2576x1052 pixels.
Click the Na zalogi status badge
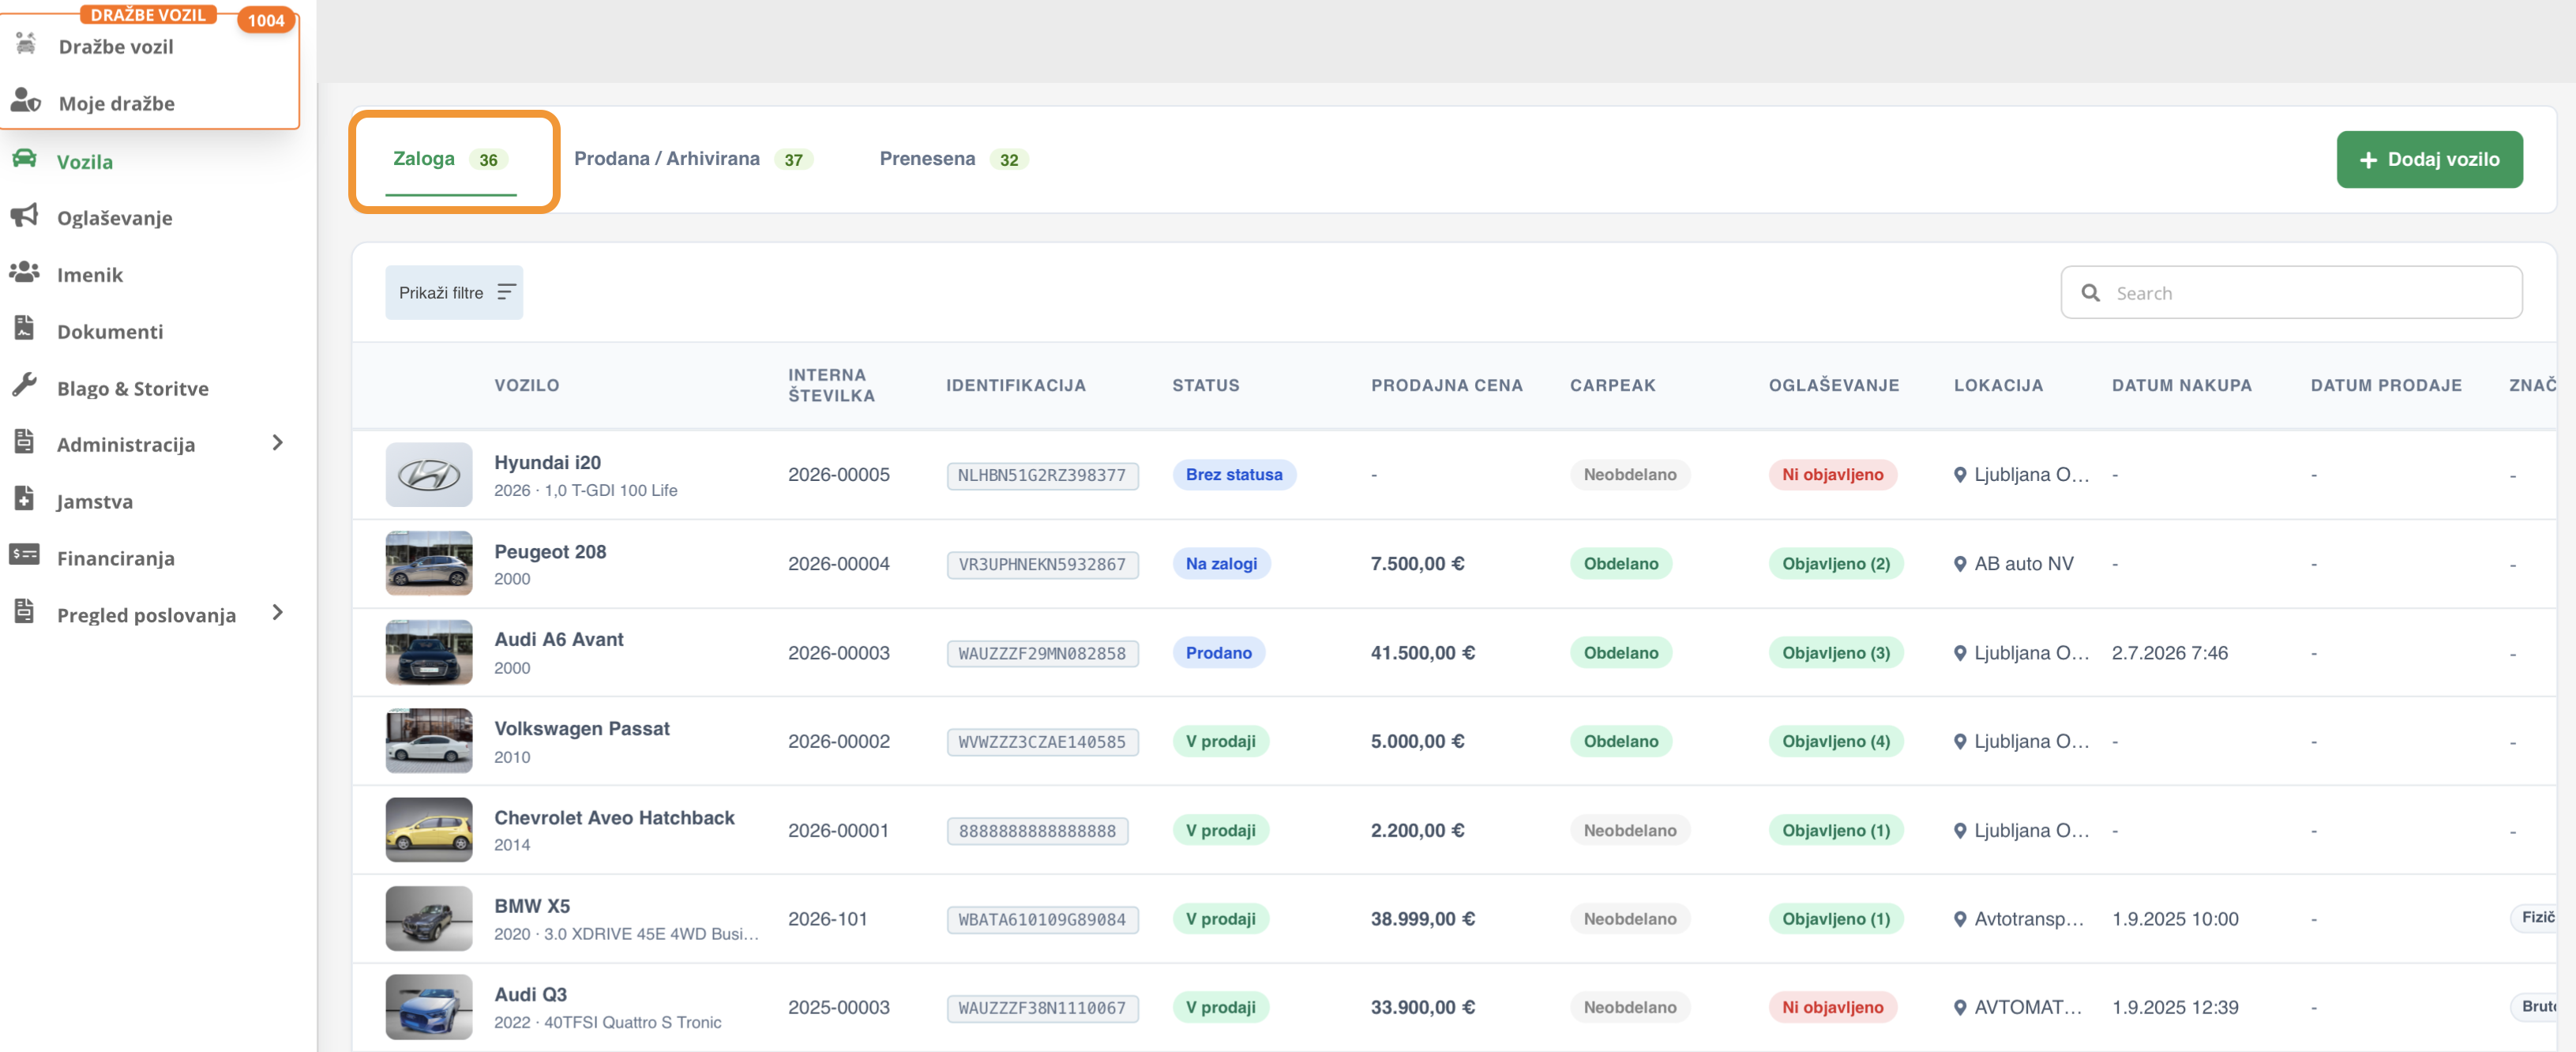point(1221,564)
